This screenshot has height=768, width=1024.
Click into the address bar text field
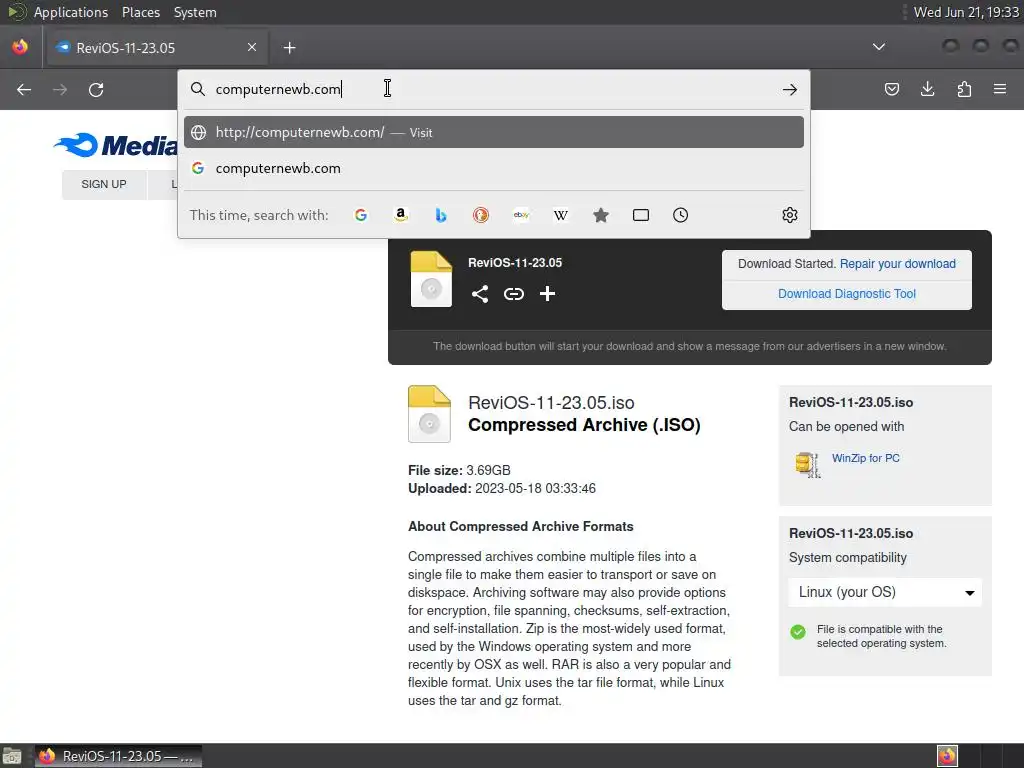494,89
